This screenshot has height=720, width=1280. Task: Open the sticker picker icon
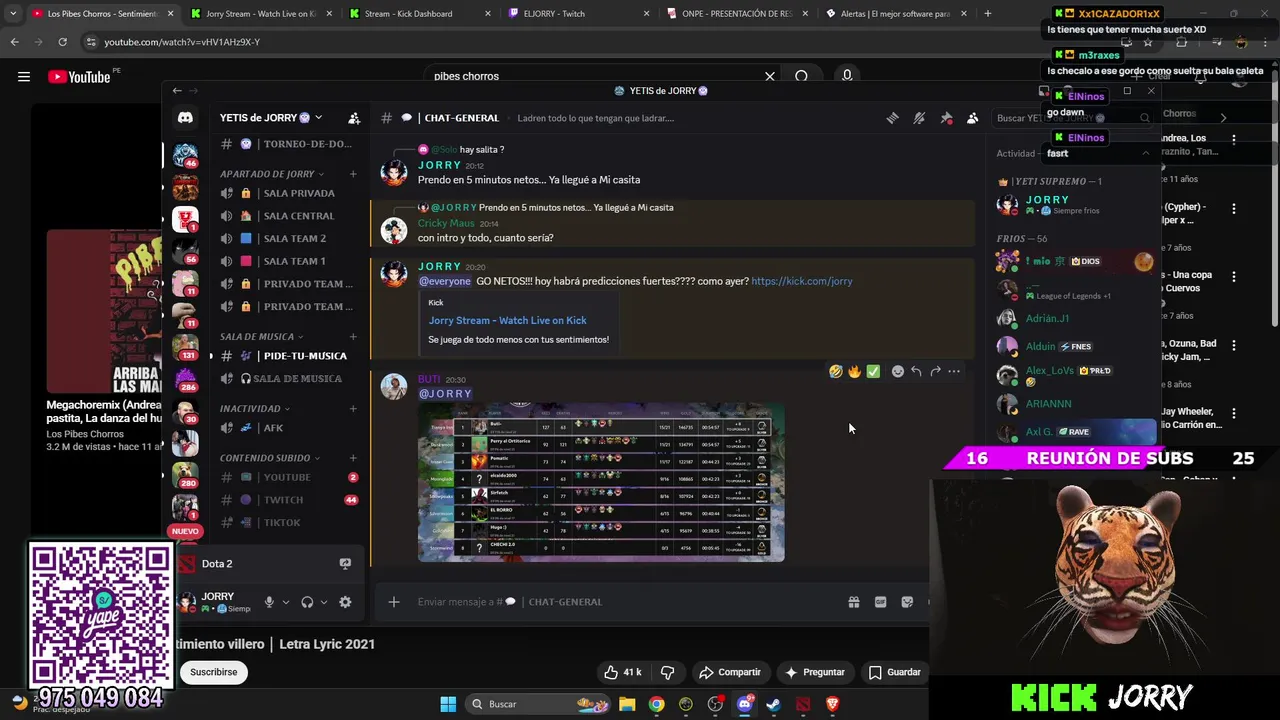pos(907,602)
